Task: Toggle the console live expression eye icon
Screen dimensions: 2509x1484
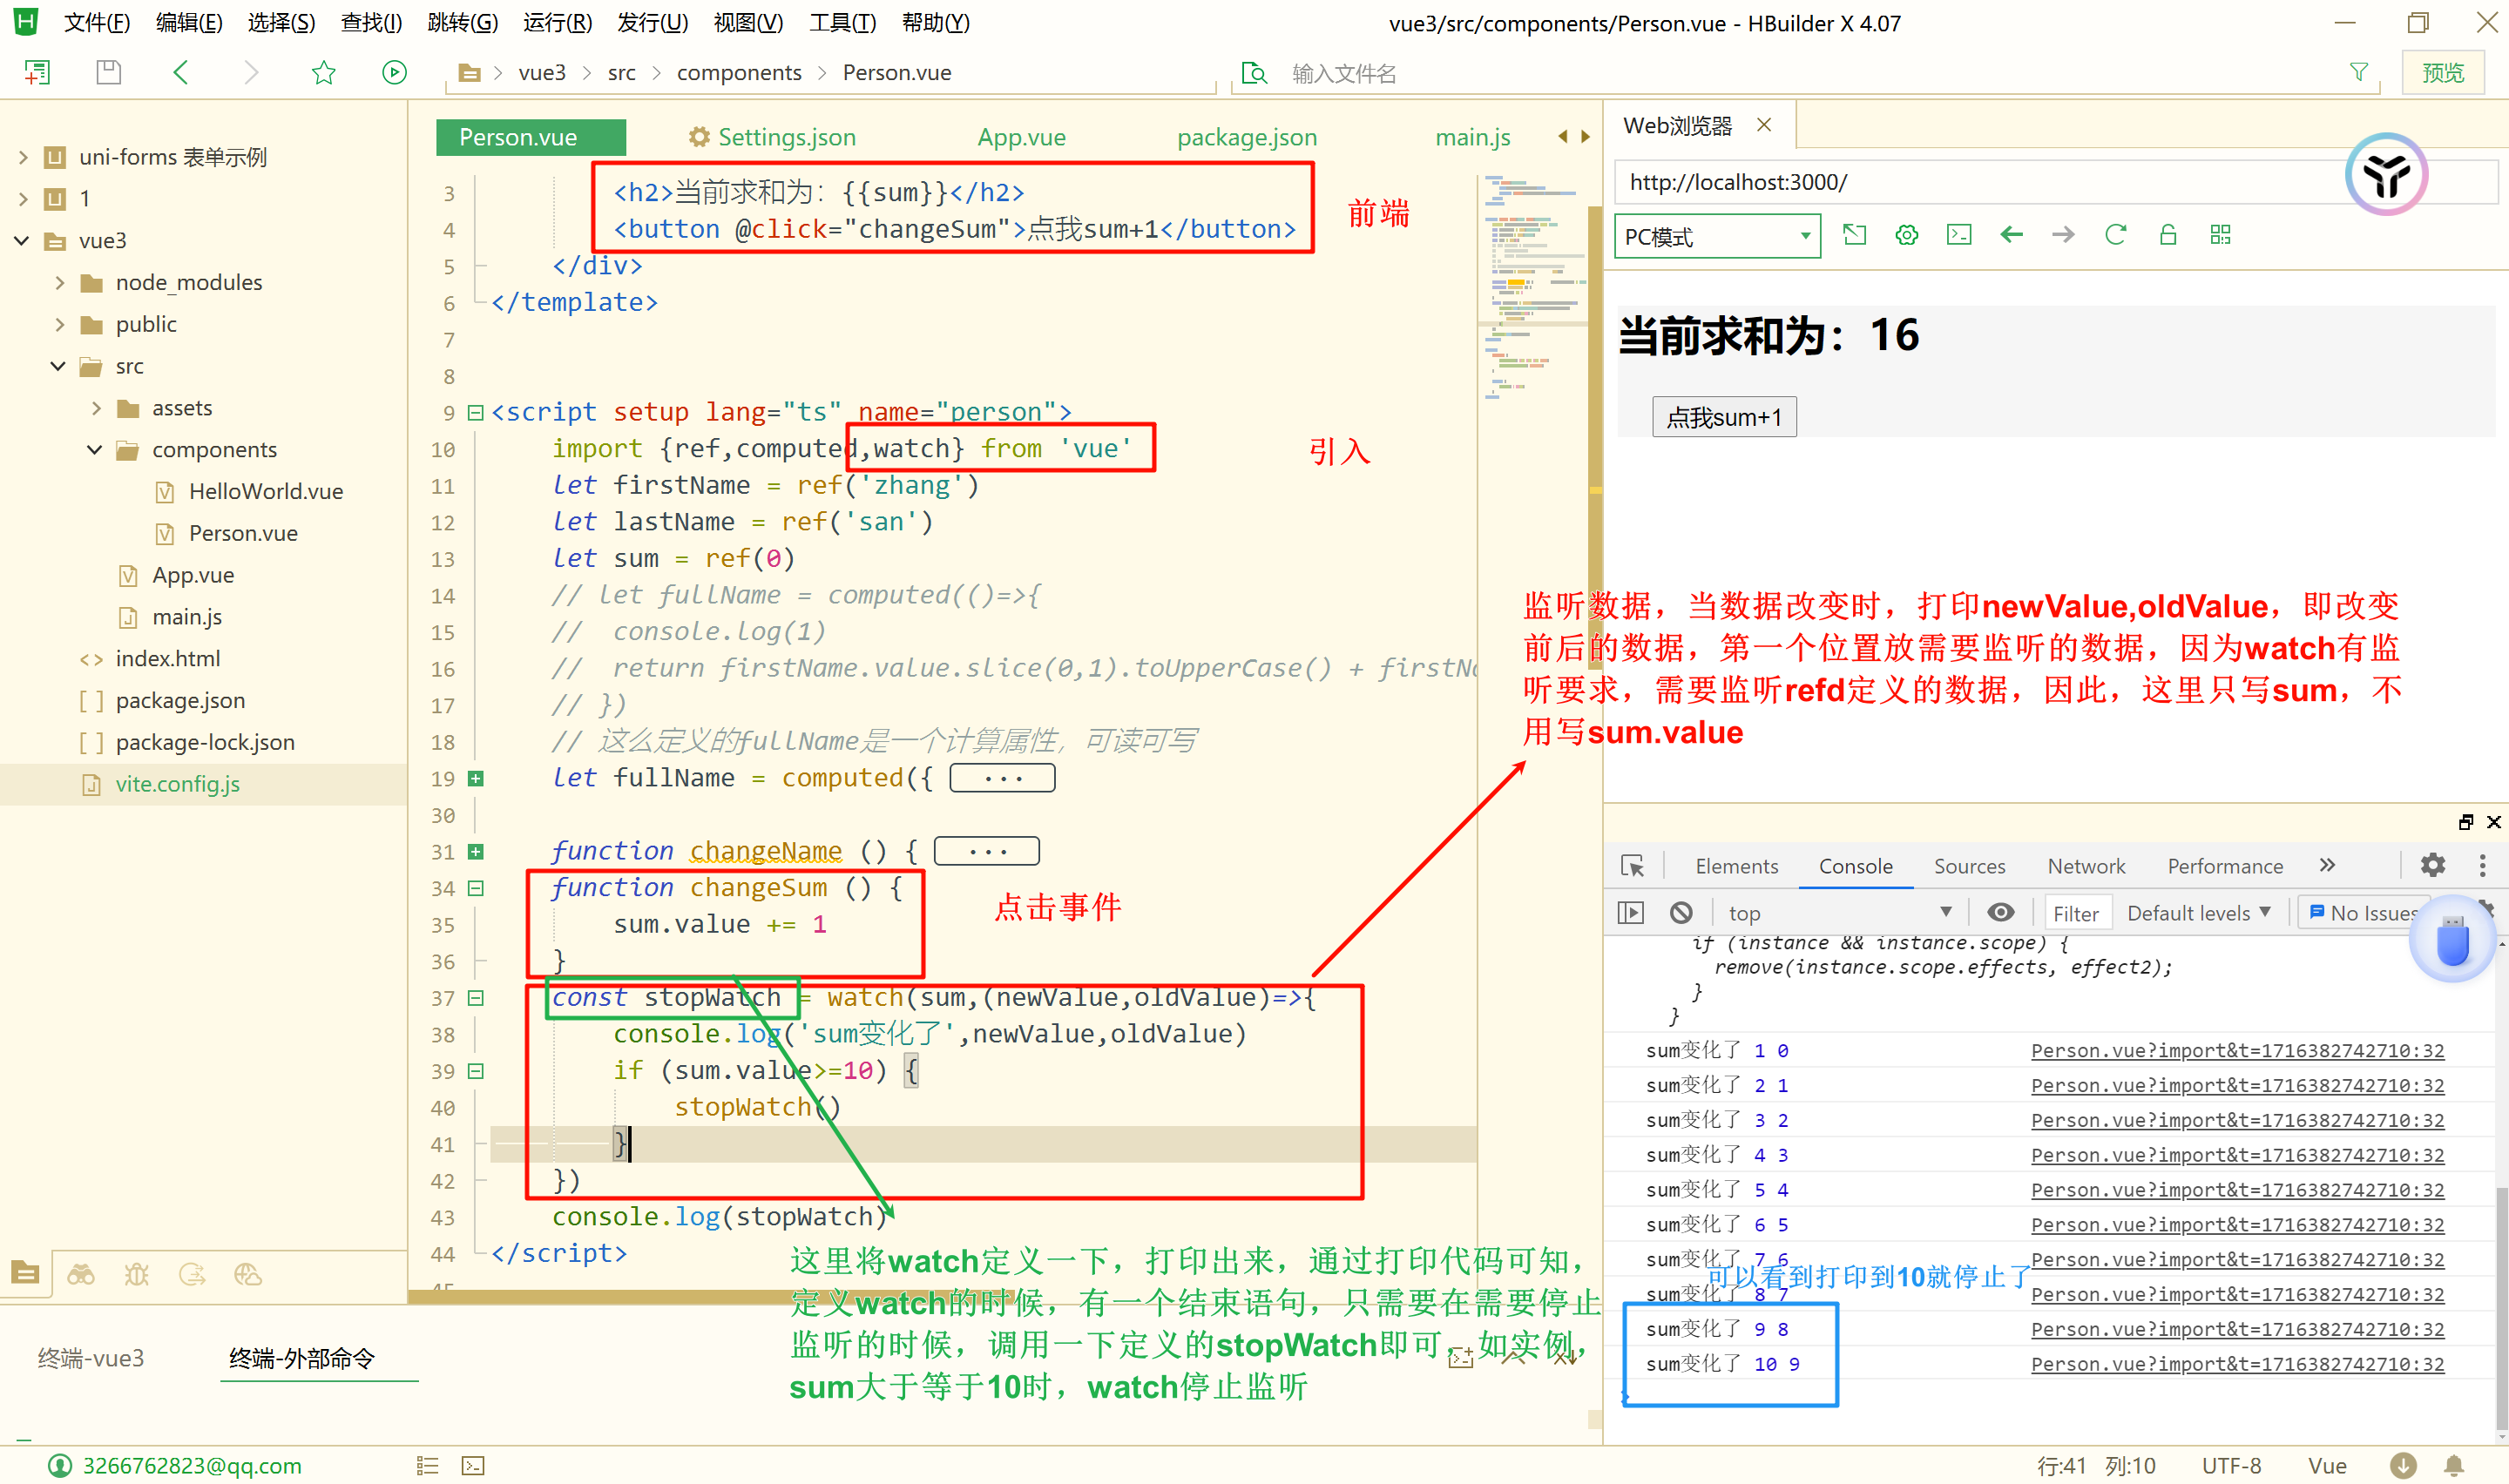Action: click(x=2000, y=912)
